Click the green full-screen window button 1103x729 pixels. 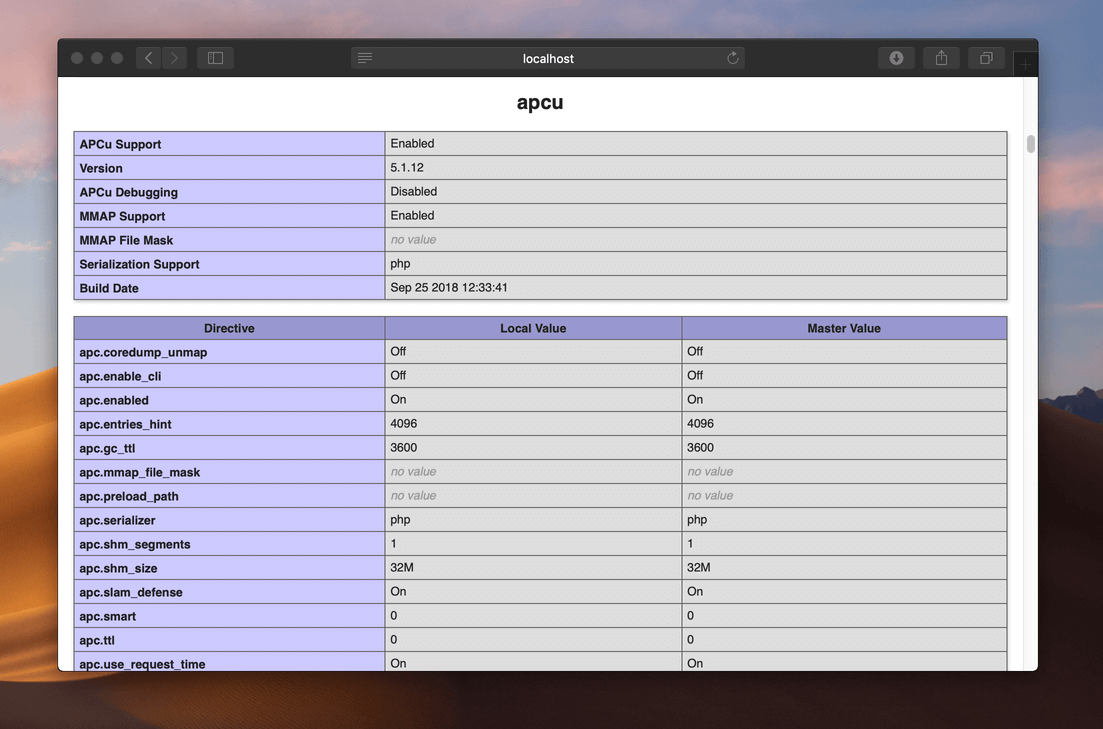pos(117,58)
